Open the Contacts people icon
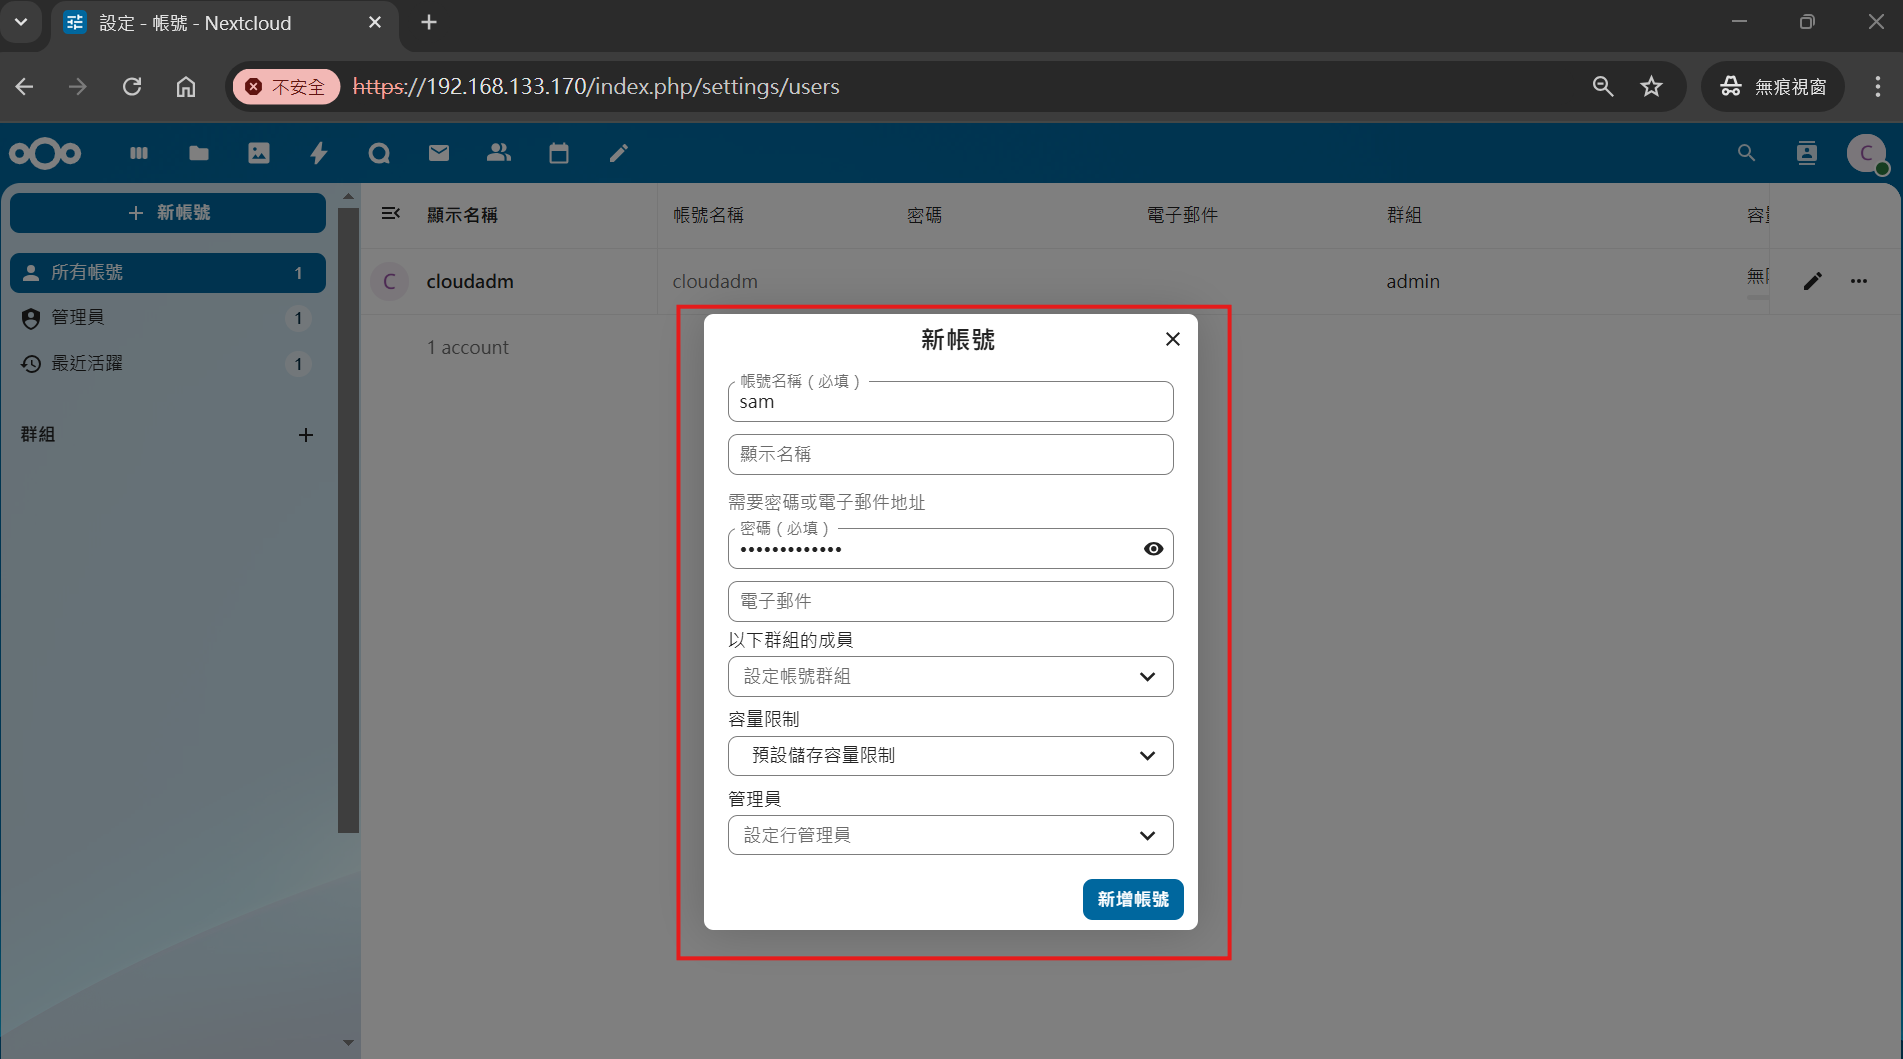1903x1059 pixels. 499,153
